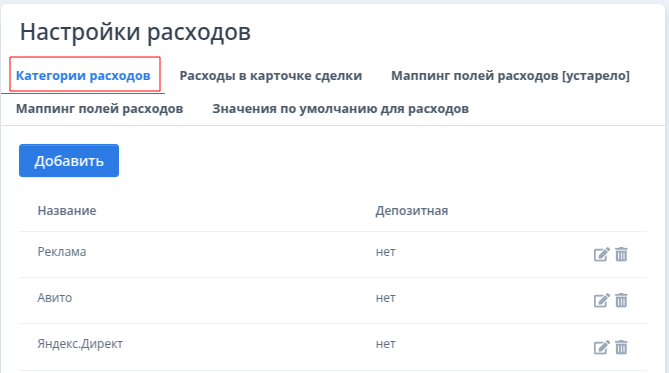Viewport: 669px width, 373px height.
Task: Click the Добавить button
Action: [x=69, y=160]
